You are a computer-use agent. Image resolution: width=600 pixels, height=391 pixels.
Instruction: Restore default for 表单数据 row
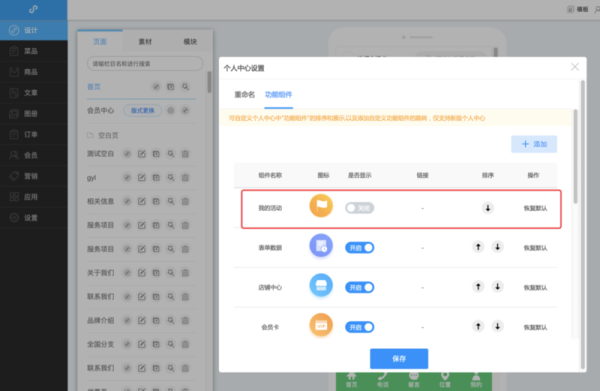click(535, 248)
